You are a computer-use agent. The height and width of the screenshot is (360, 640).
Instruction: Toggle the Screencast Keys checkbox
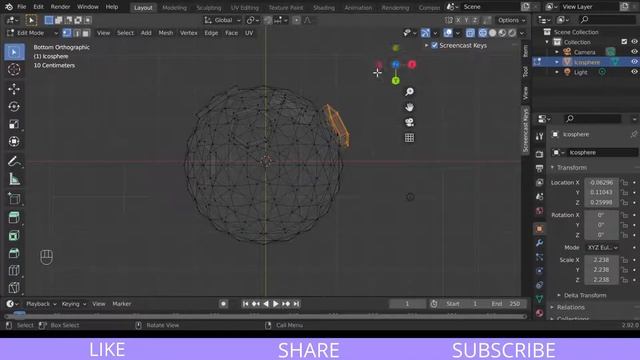point(435,45)
